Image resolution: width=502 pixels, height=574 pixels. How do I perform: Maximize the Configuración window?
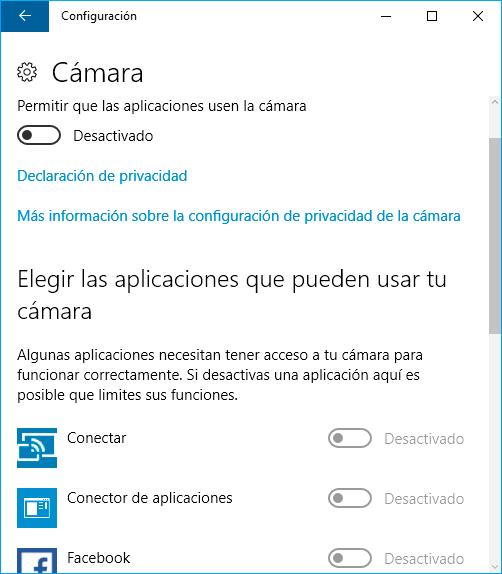point(432,16)
